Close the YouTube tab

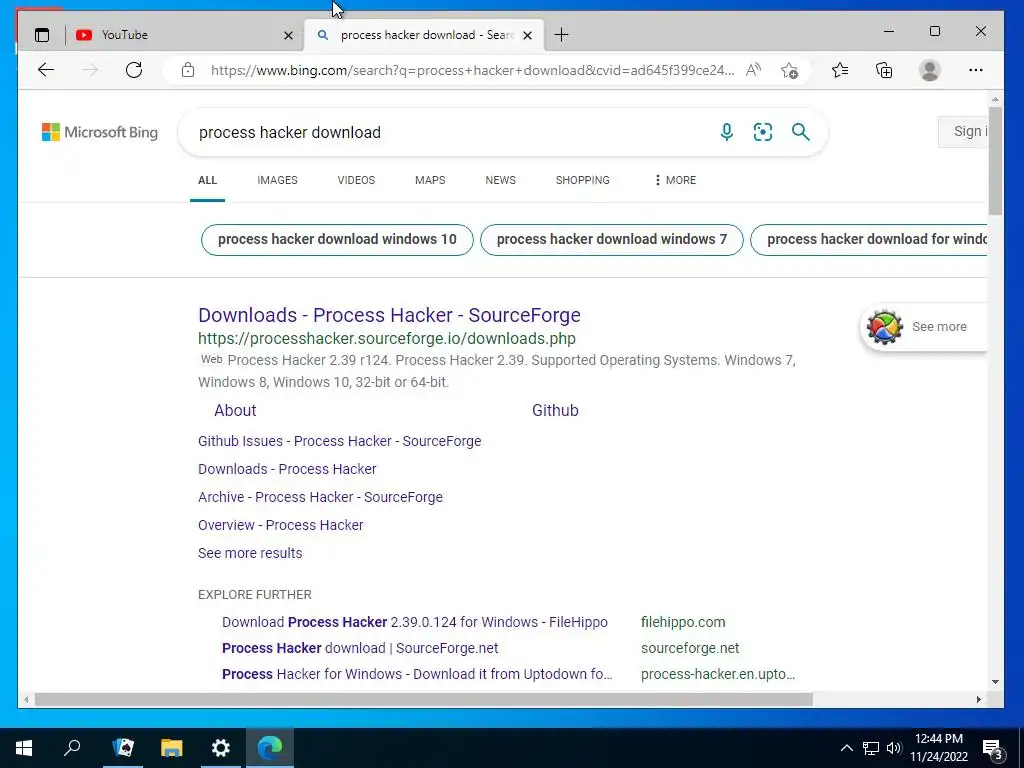point(288,35)
